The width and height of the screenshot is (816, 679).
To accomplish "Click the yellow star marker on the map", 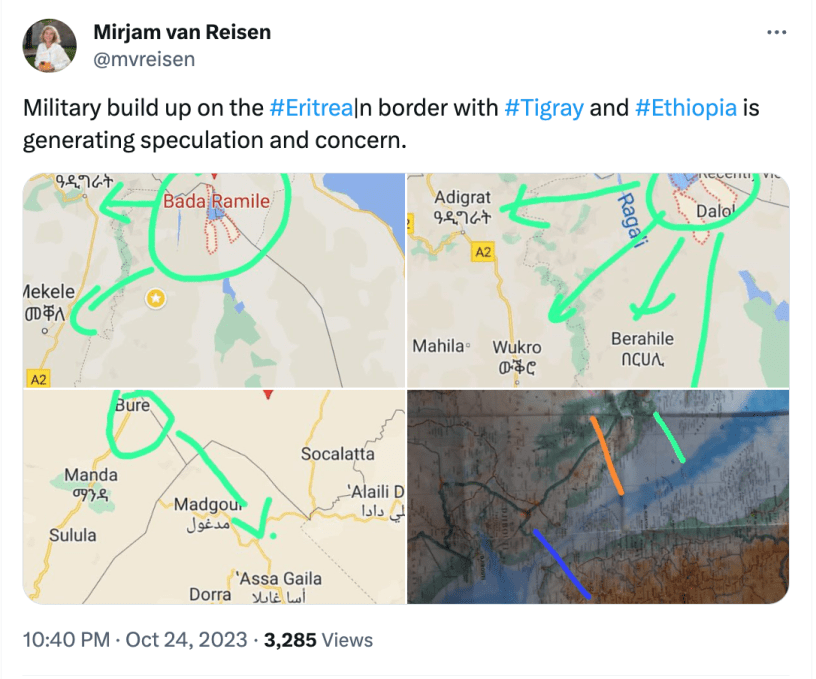I will [157, 298].
